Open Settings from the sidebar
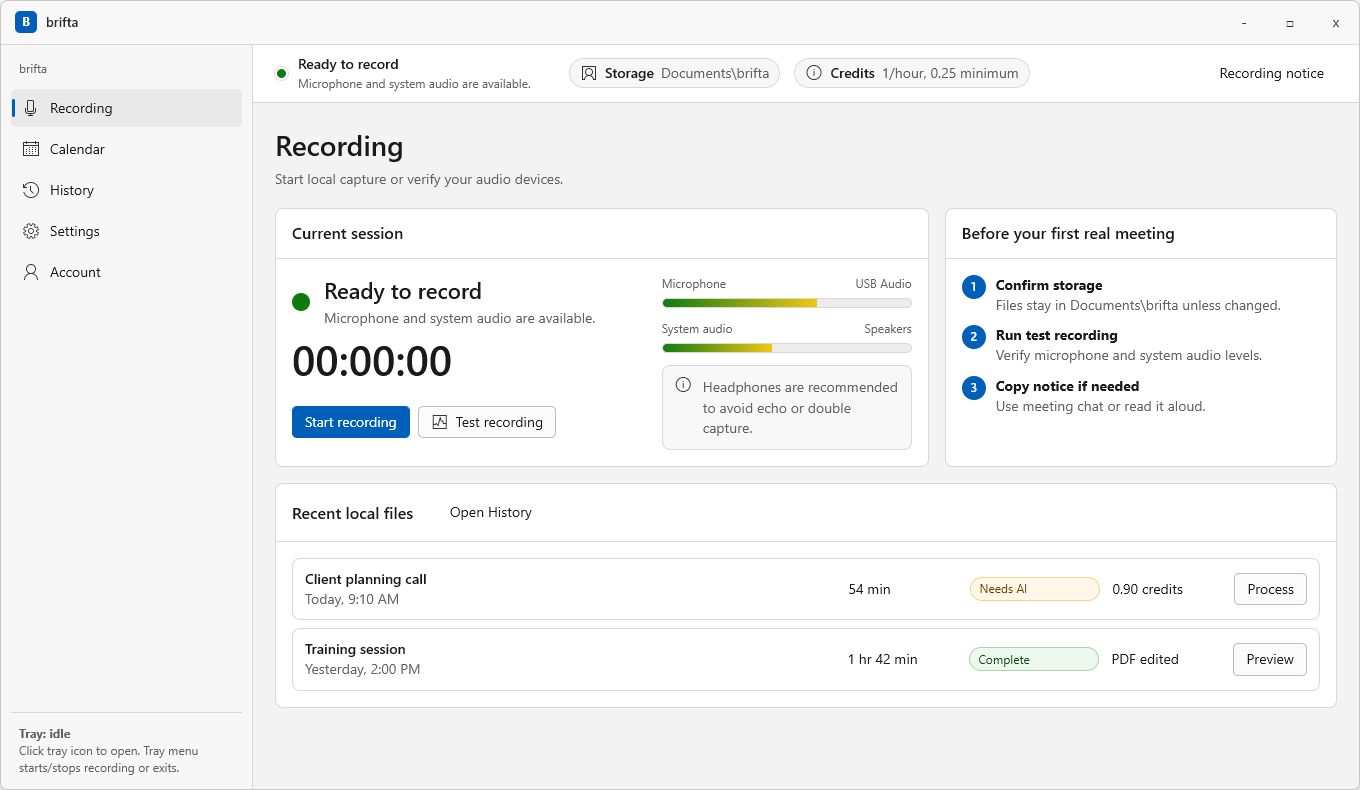 (x=127, y=231)
